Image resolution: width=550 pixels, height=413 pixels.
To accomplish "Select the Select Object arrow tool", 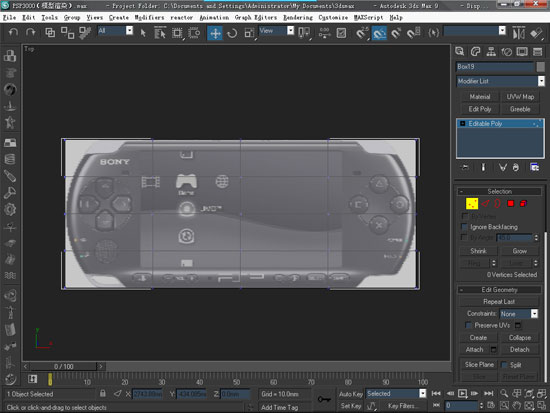I will click(143, 33).
